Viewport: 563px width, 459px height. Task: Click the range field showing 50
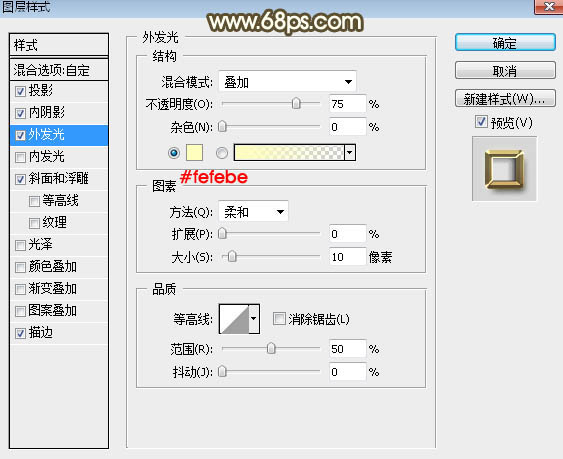coord(348,349)
